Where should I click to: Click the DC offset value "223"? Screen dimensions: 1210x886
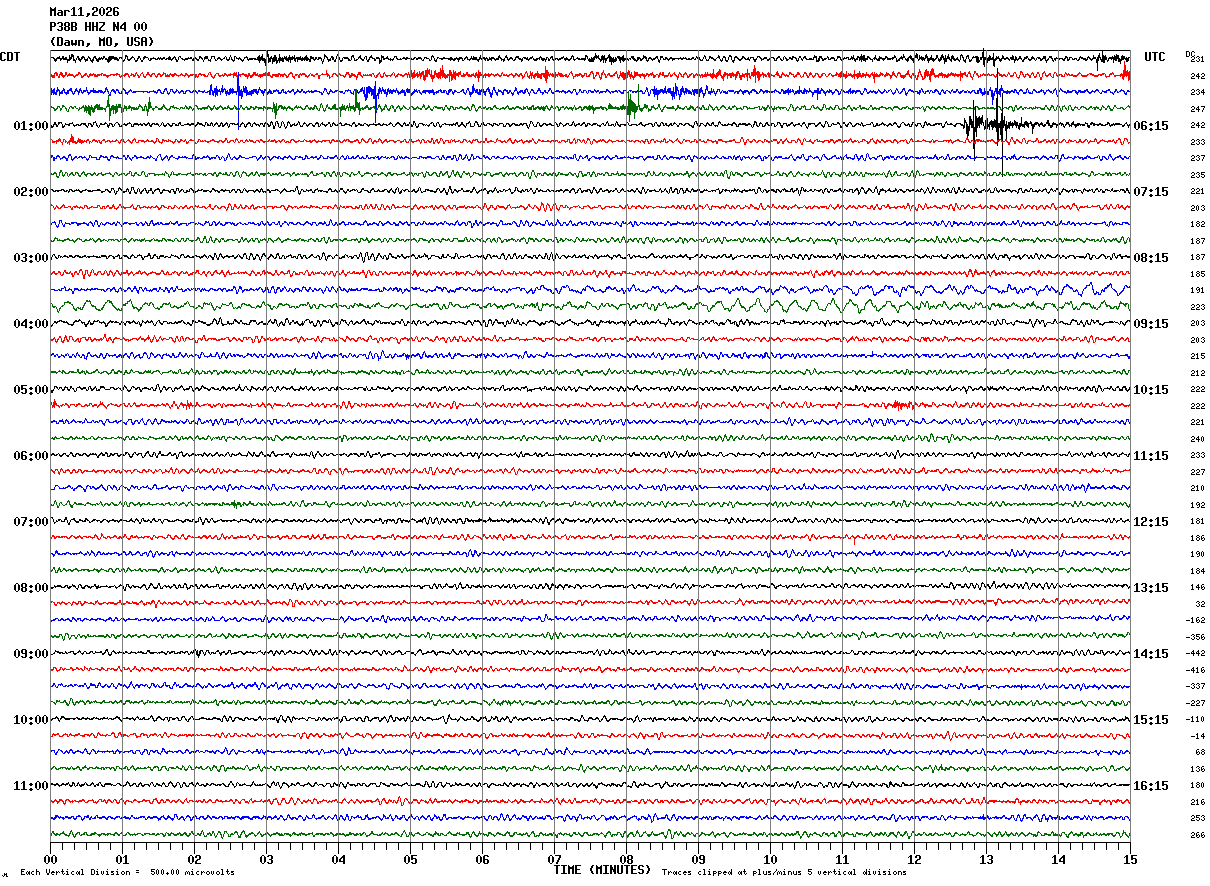pos(1198,307)
